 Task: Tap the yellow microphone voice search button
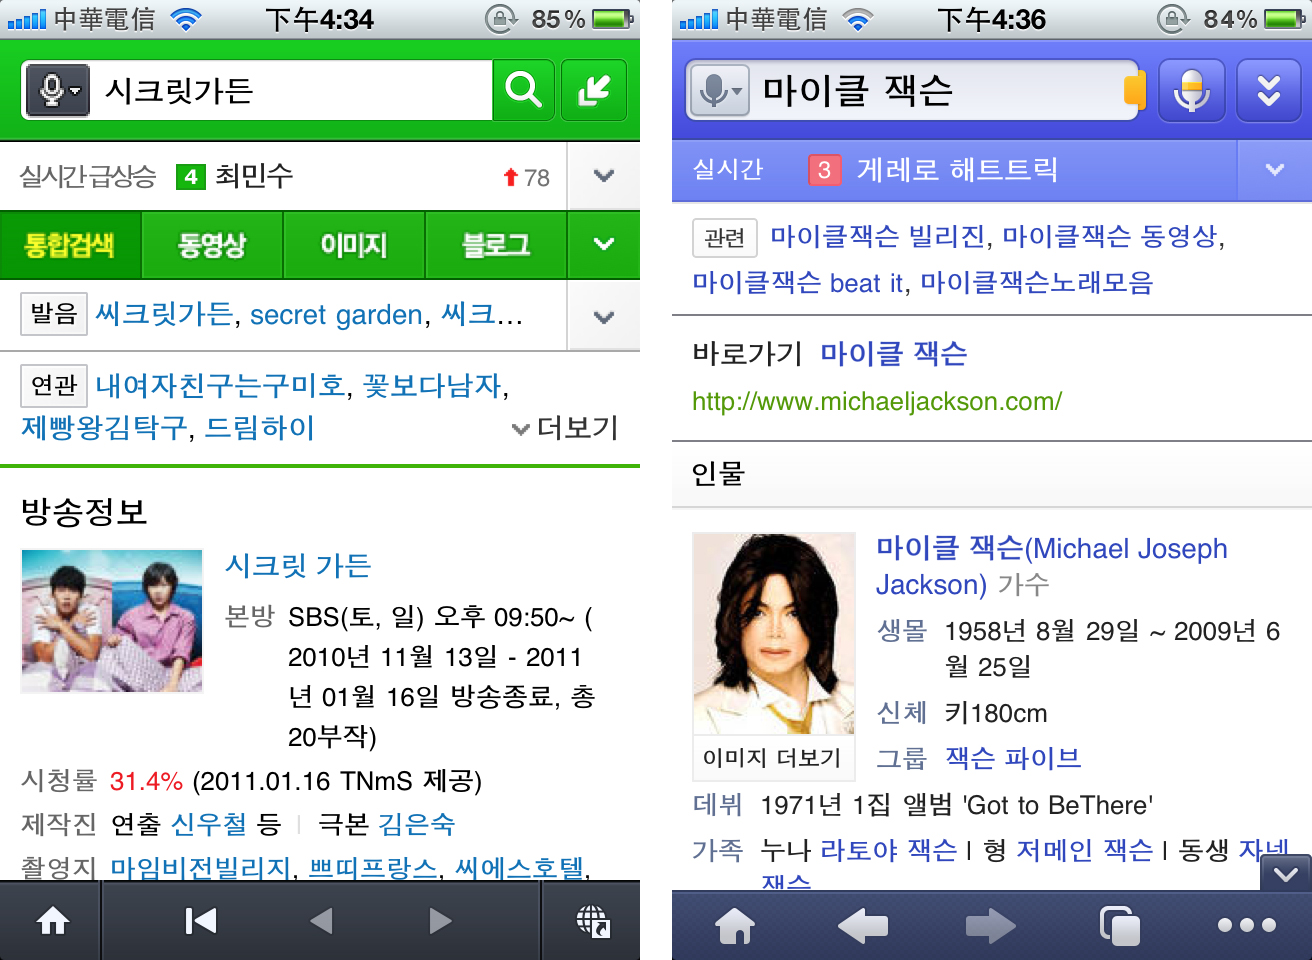[1191, 91]
